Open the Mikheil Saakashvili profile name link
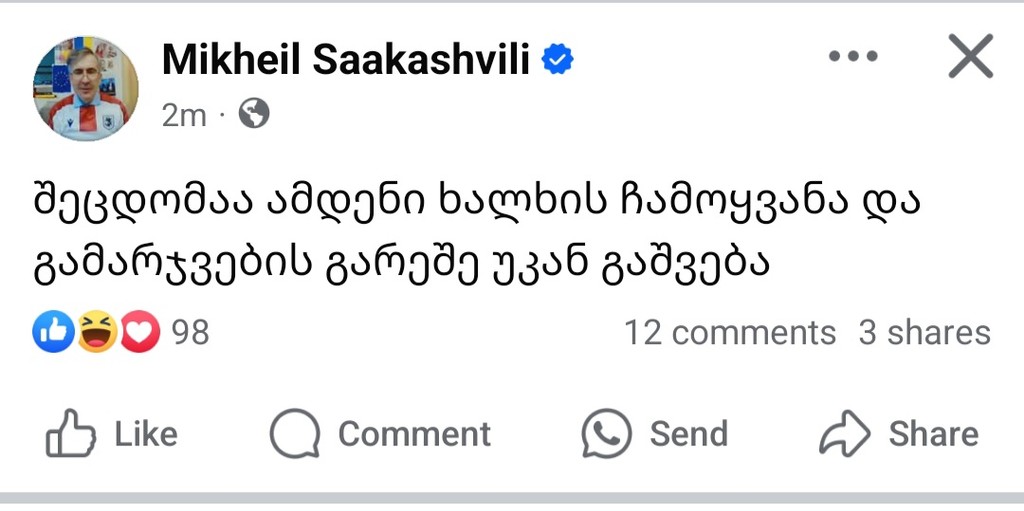Screen dimensions: 1024x511 (x=345, y=61)
